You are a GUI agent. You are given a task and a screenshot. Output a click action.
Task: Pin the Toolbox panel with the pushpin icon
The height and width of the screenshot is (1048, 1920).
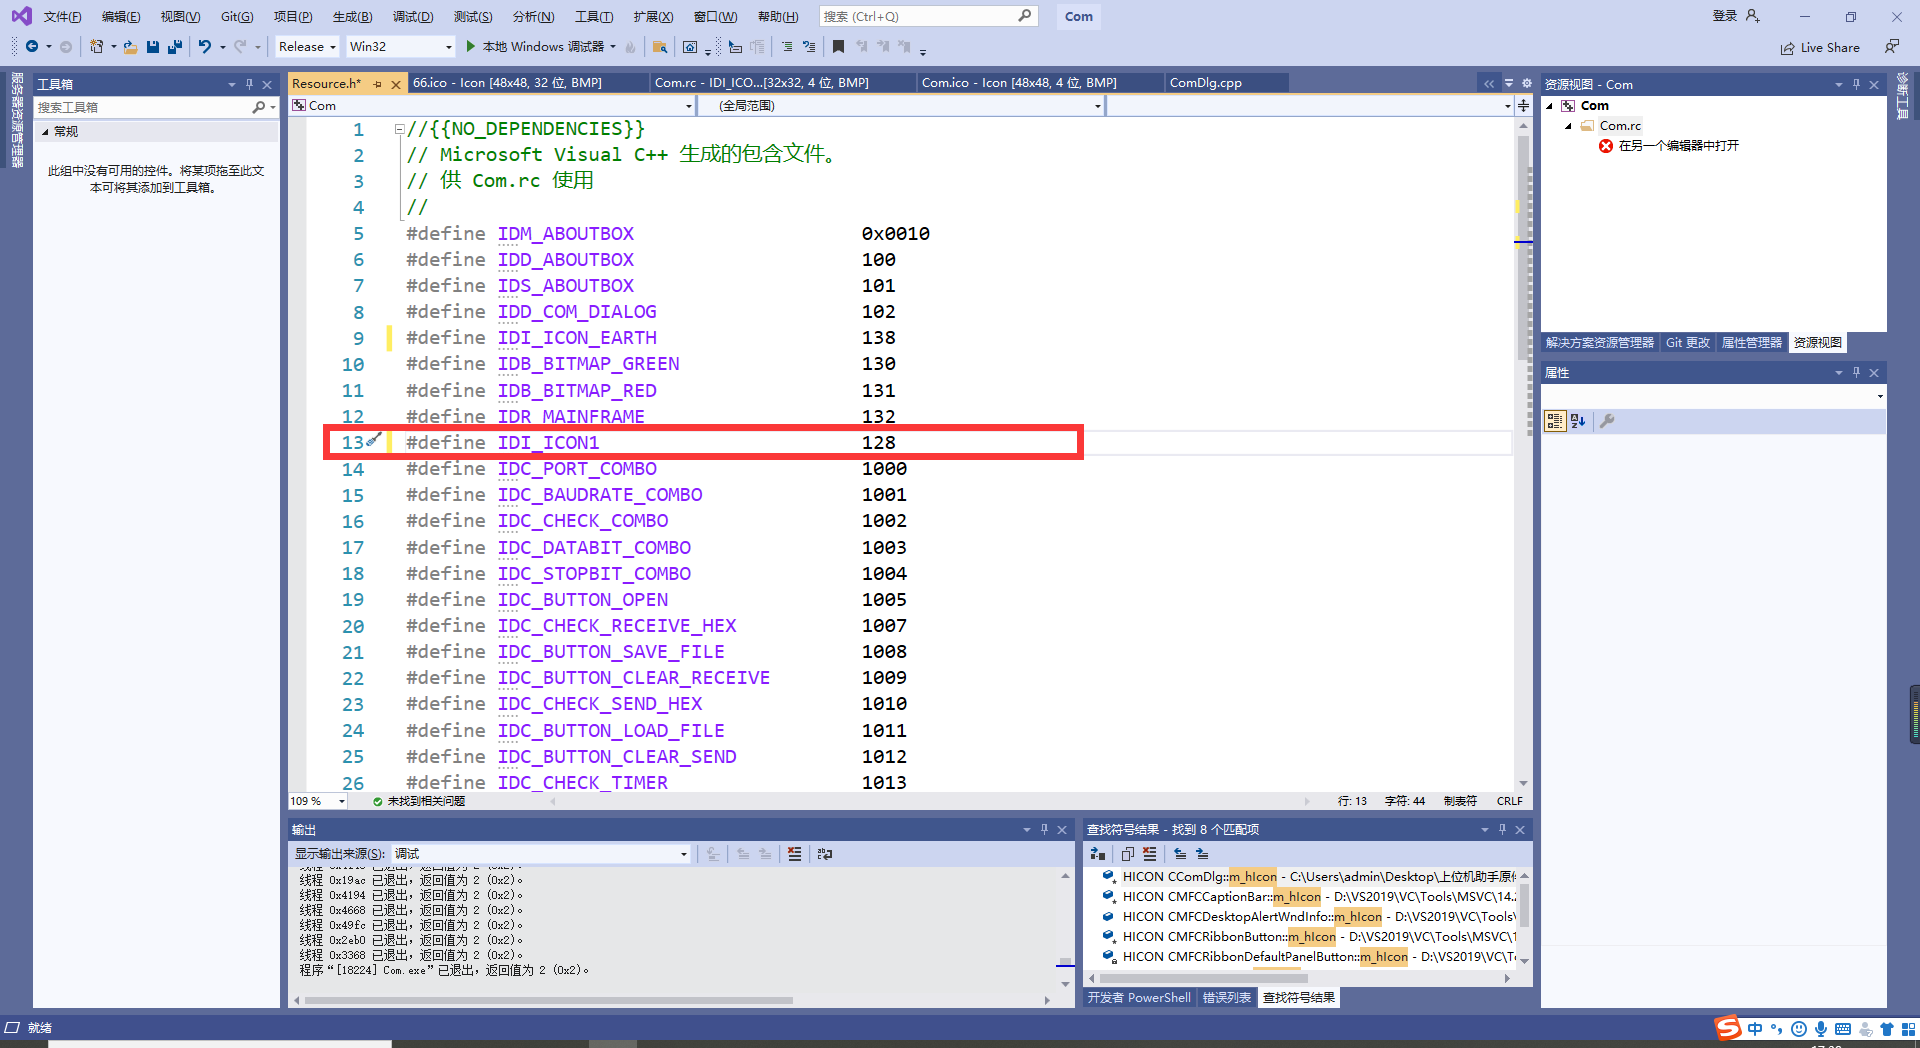[x=249, y=84]
